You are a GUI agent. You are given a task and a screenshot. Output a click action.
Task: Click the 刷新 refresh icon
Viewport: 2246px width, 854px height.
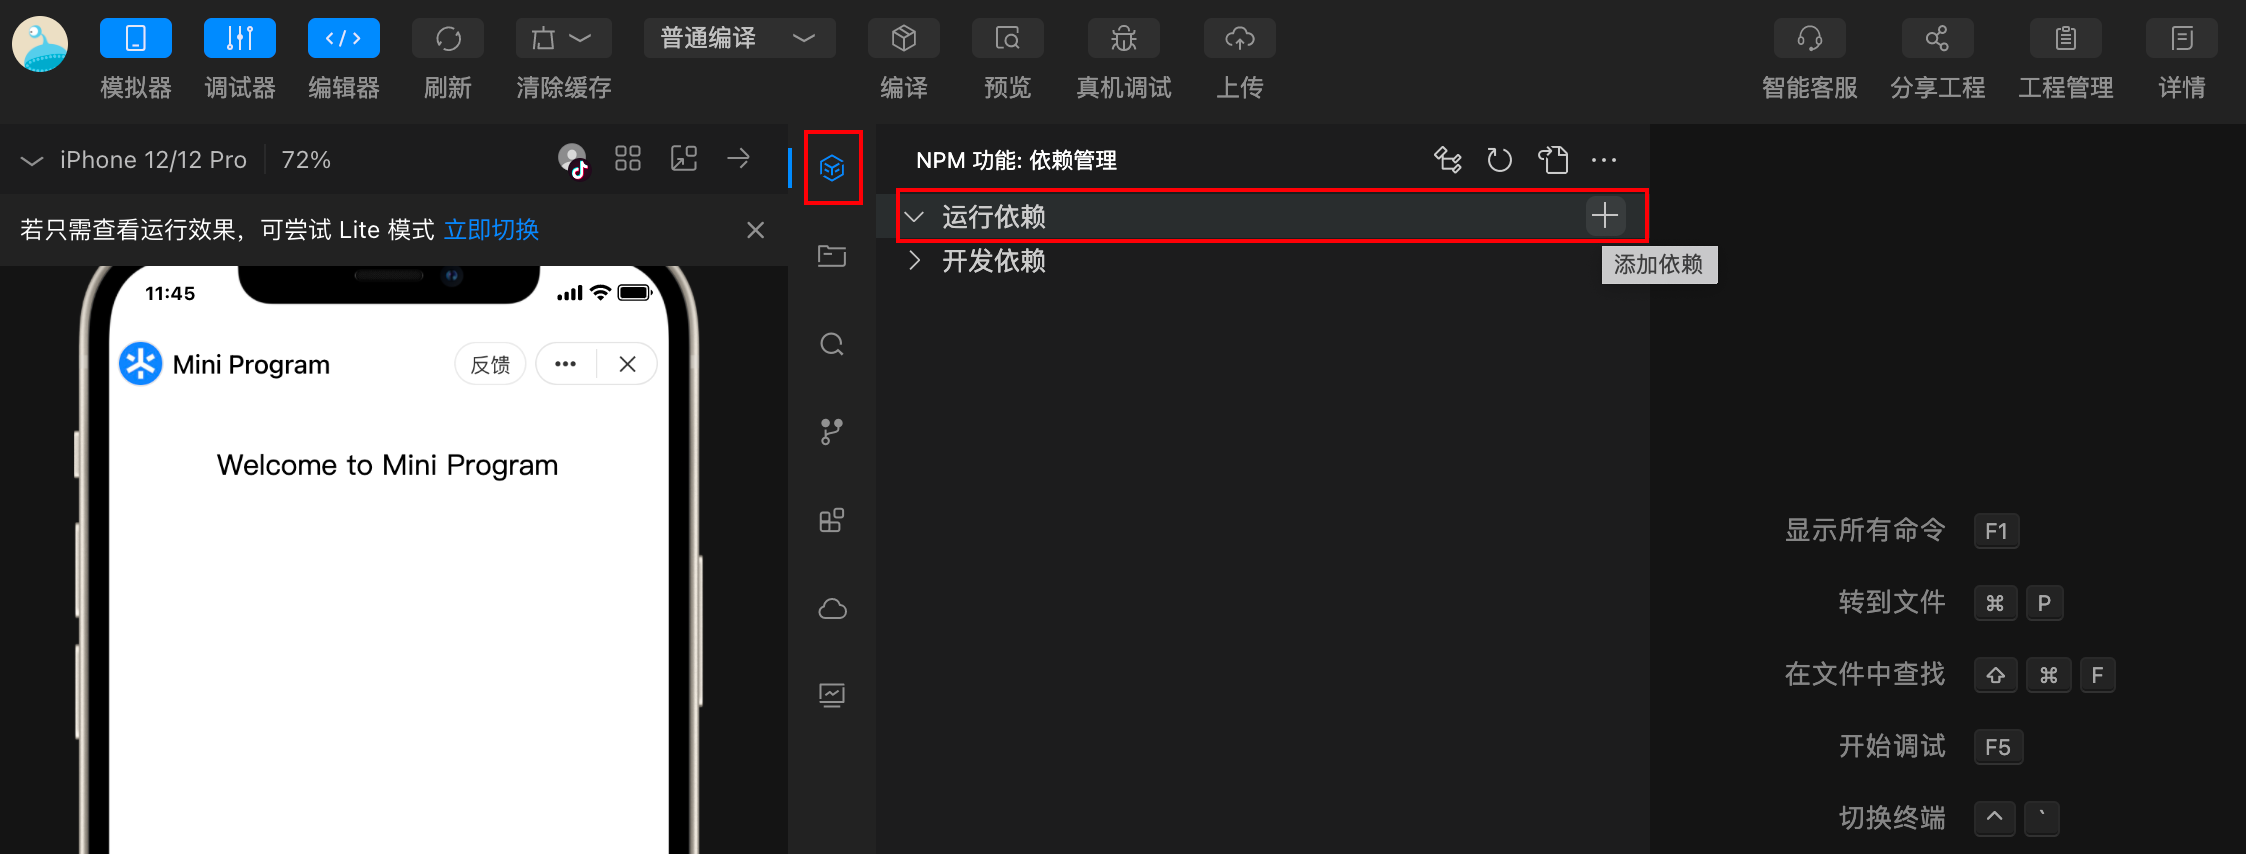[448, 39]
